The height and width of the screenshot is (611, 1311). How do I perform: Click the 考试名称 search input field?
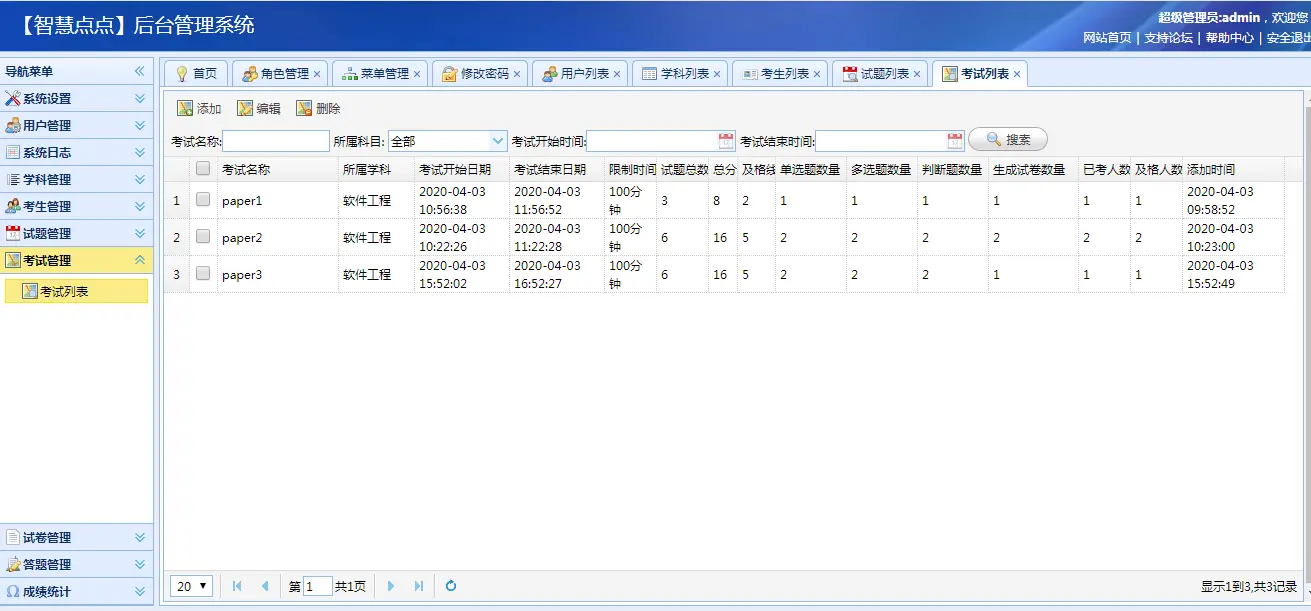coord(276,141)
